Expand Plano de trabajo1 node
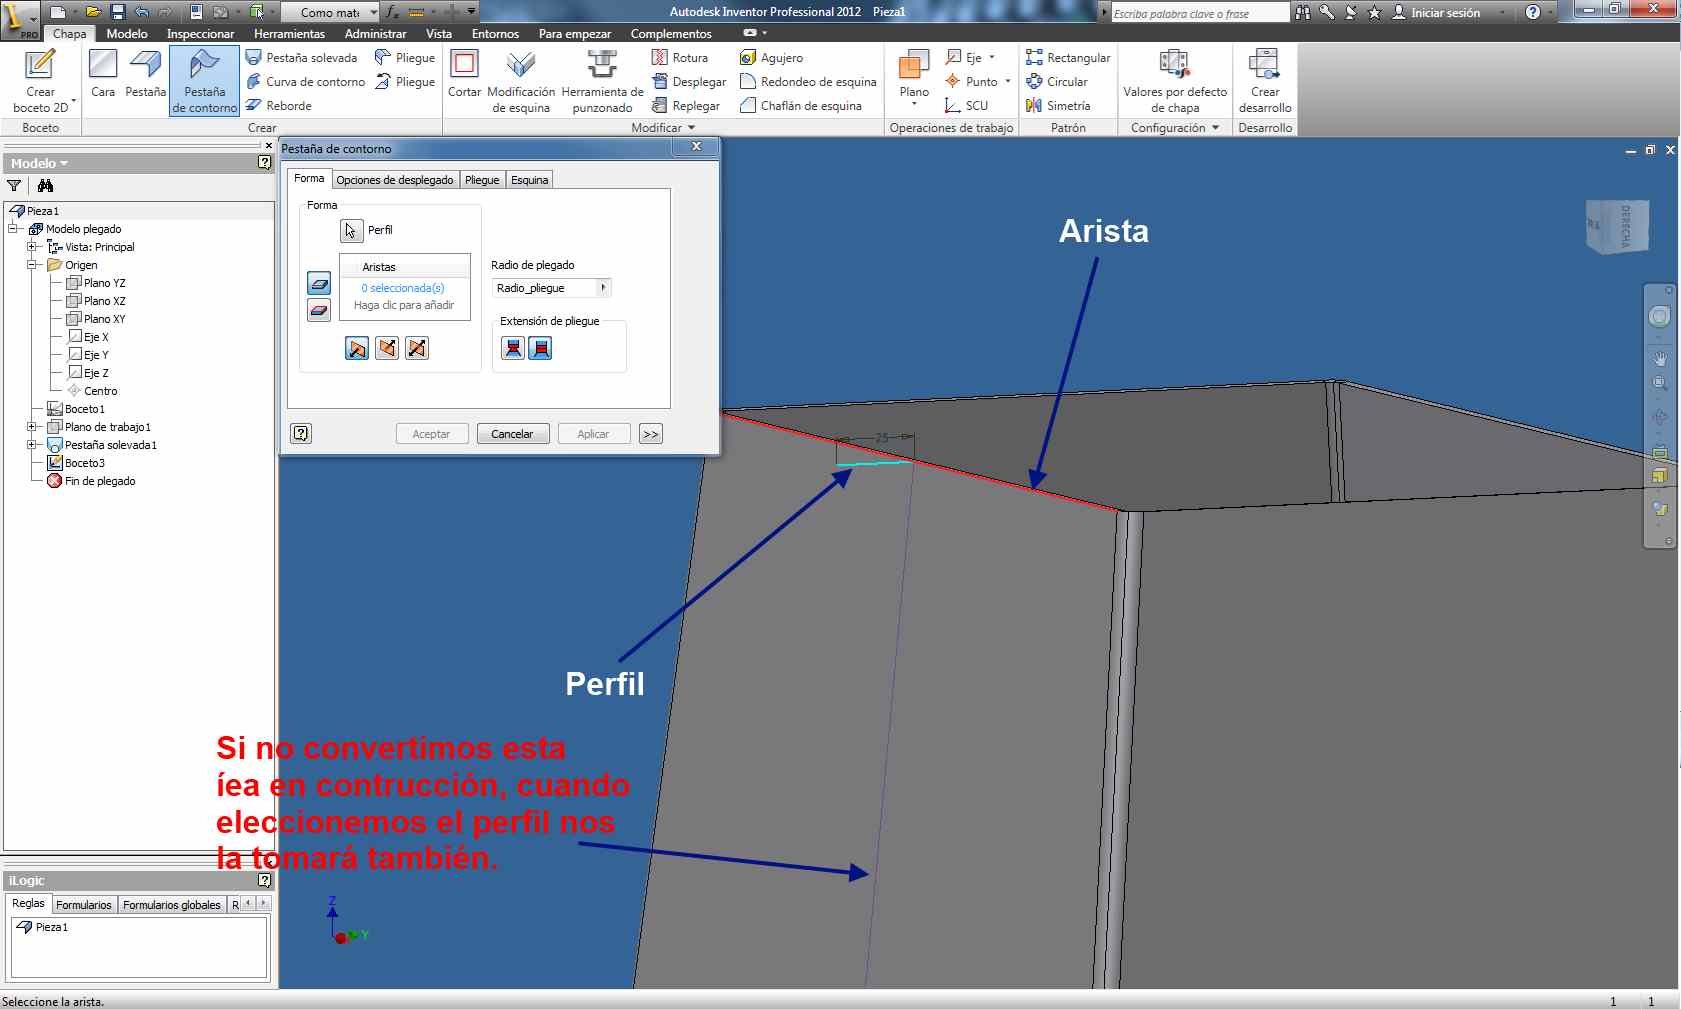The height and width of the screenshot is (1009, 1681). [32, 427]
